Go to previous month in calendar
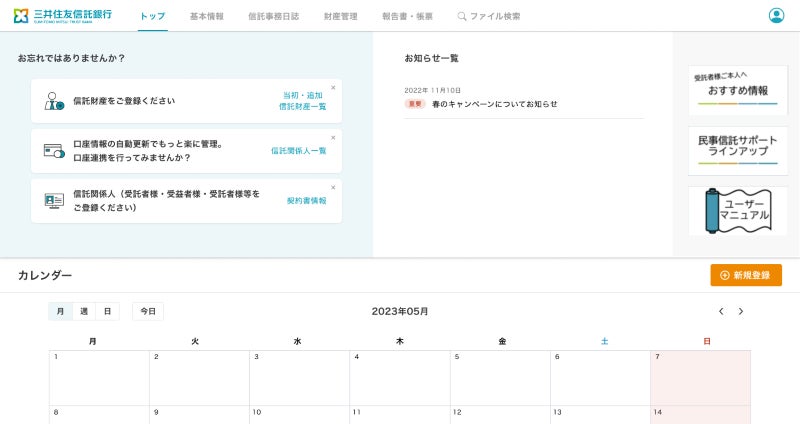This screenshot has width=800, height=424. pos(721,311)
